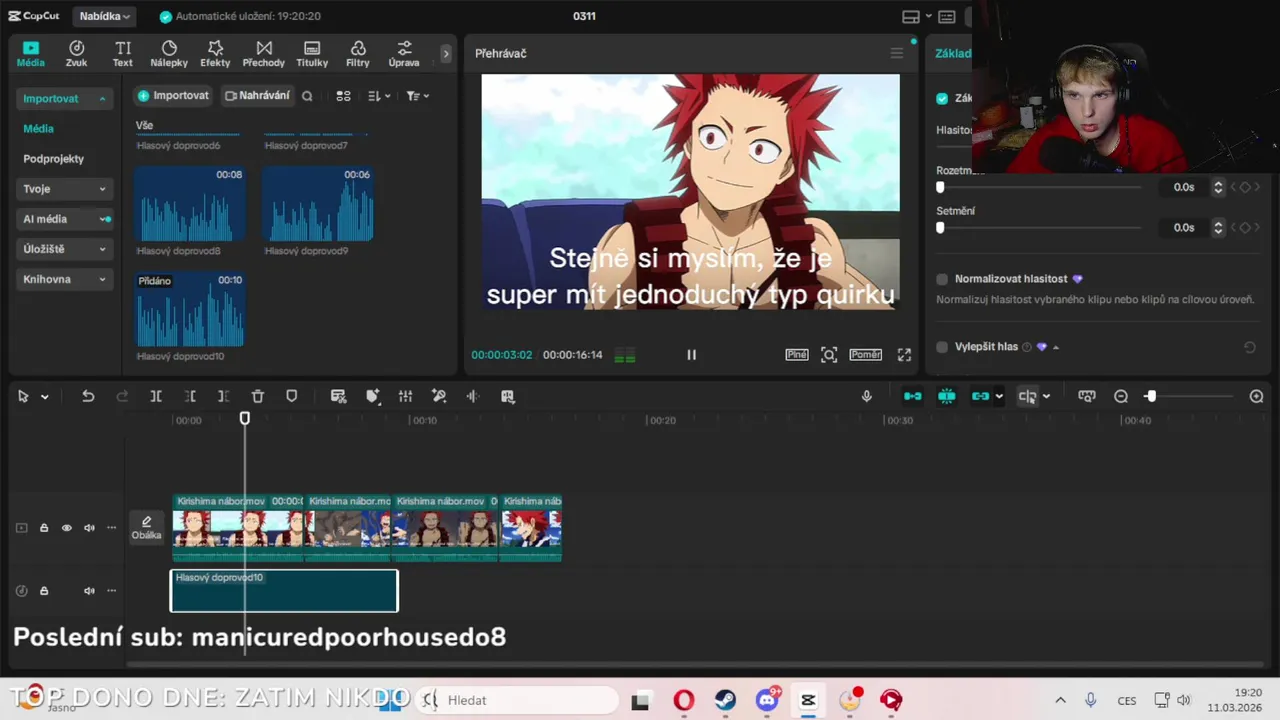
Task: Expand the Knihovna sidebar section
Action: coord(65,279)
